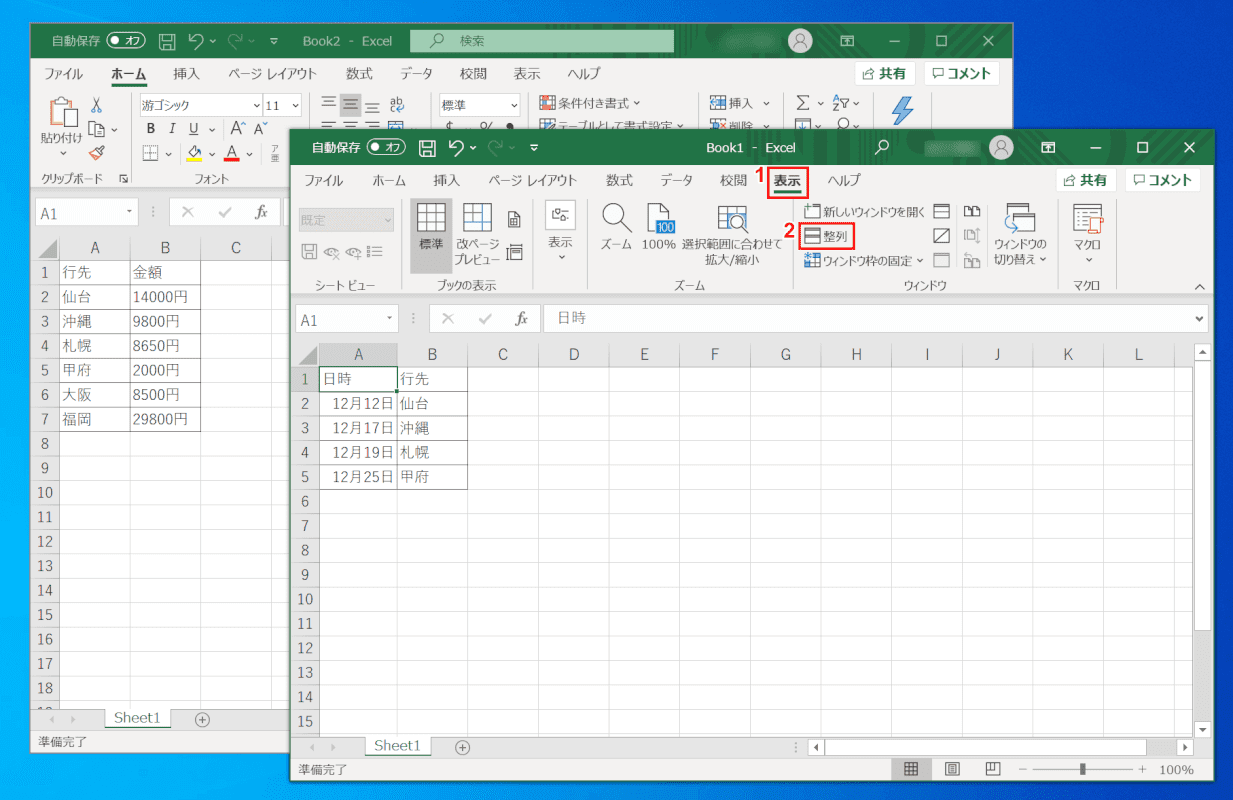
Task: Select page layout view in Book1 status bar
Action: coord(952,769)
